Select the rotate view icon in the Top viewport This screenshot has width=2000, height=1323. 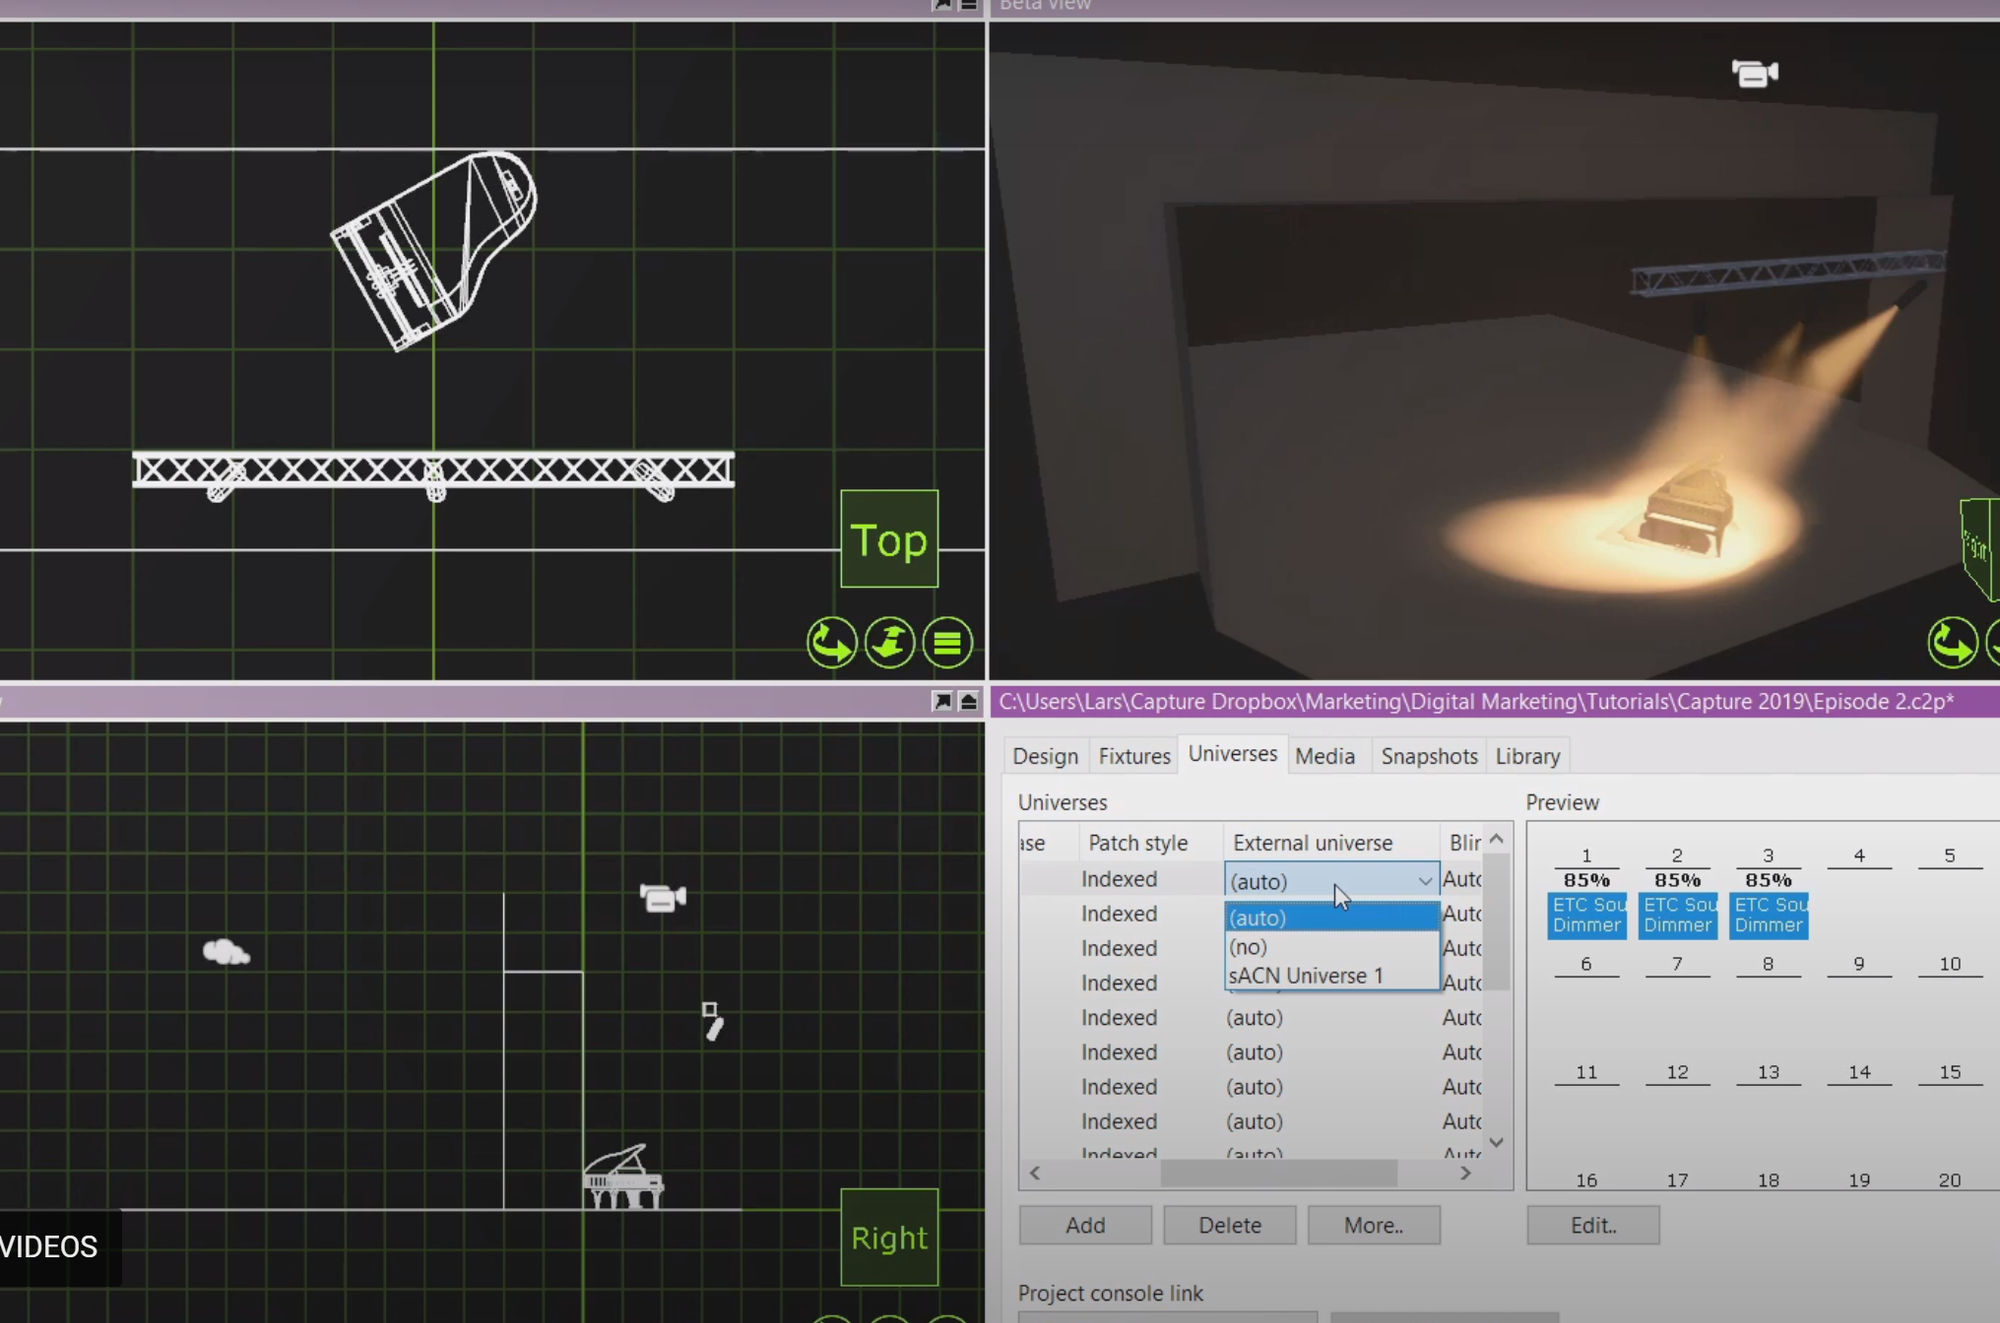[832, 643]
